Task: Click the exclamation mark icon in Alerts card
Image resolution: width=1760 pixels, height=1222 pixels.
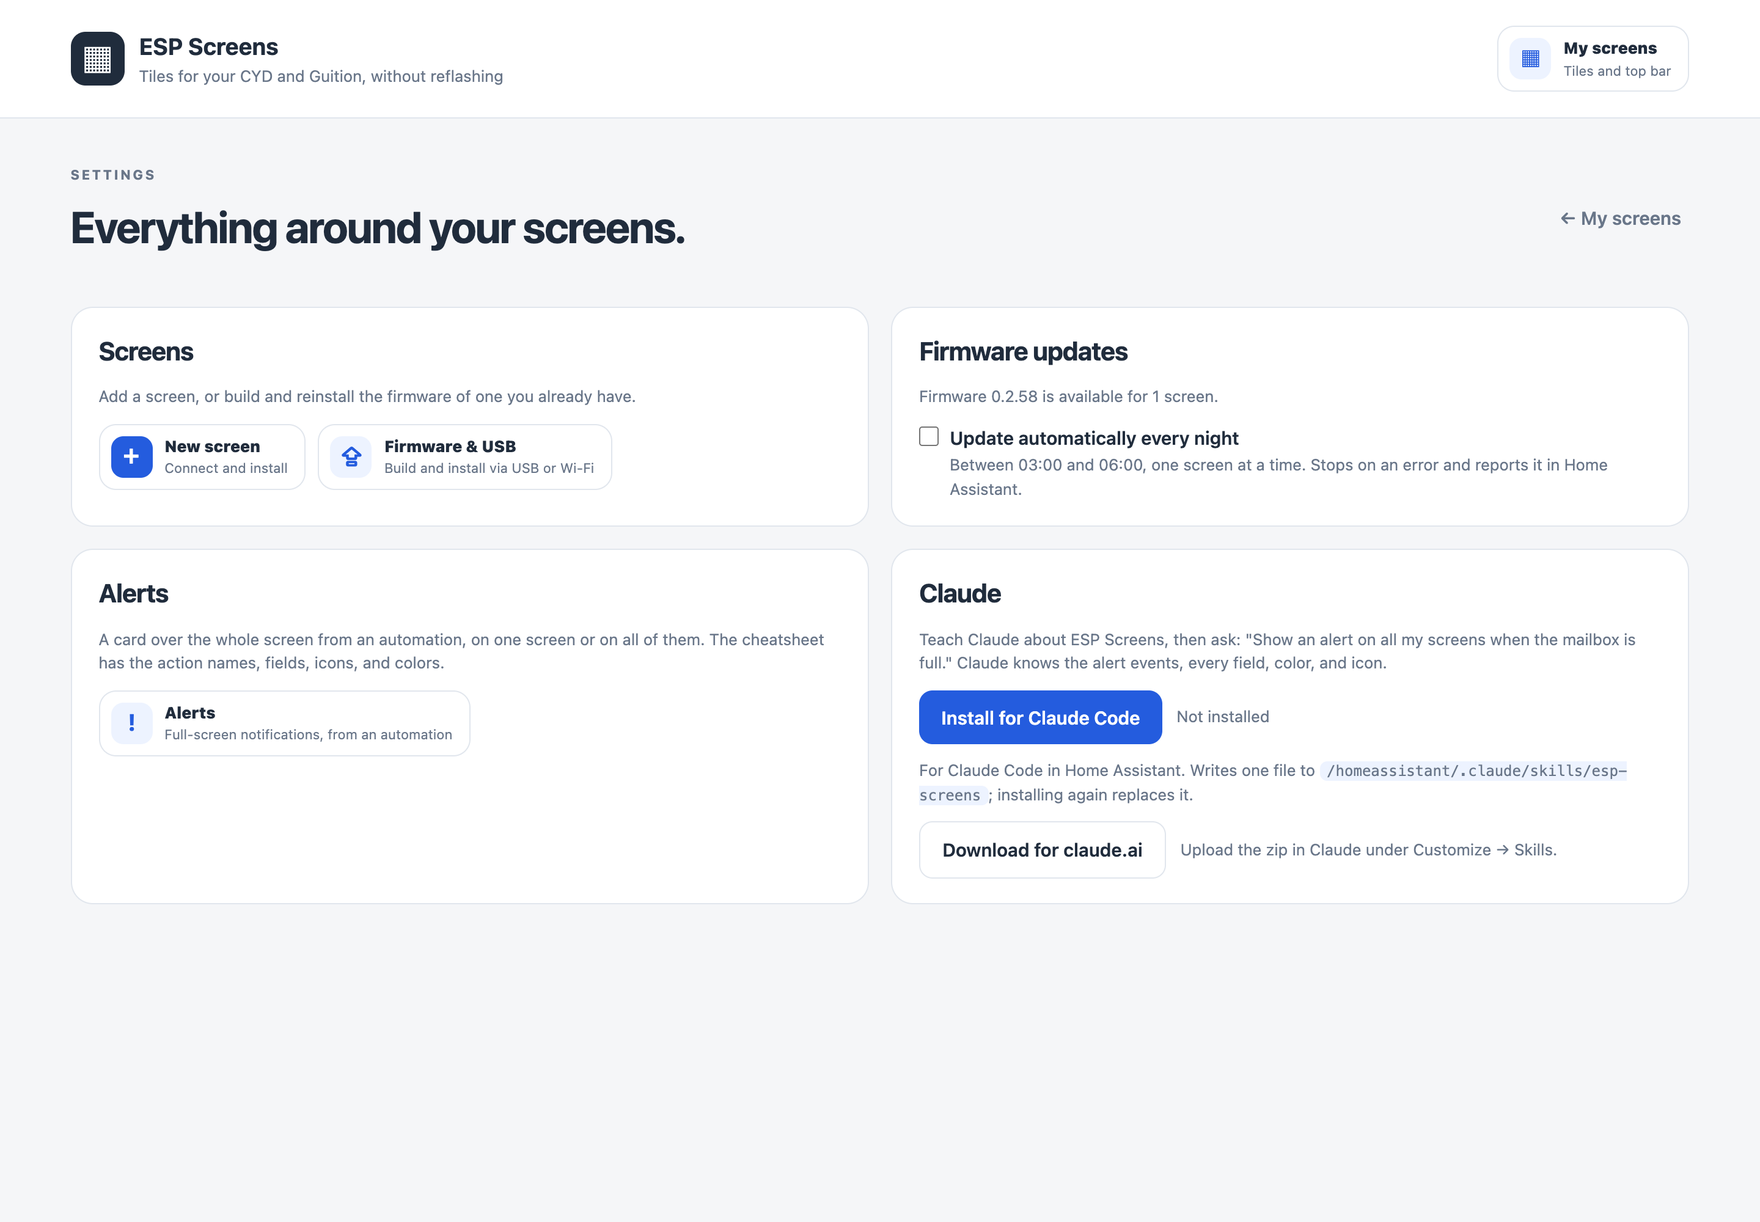Action: 132,723
